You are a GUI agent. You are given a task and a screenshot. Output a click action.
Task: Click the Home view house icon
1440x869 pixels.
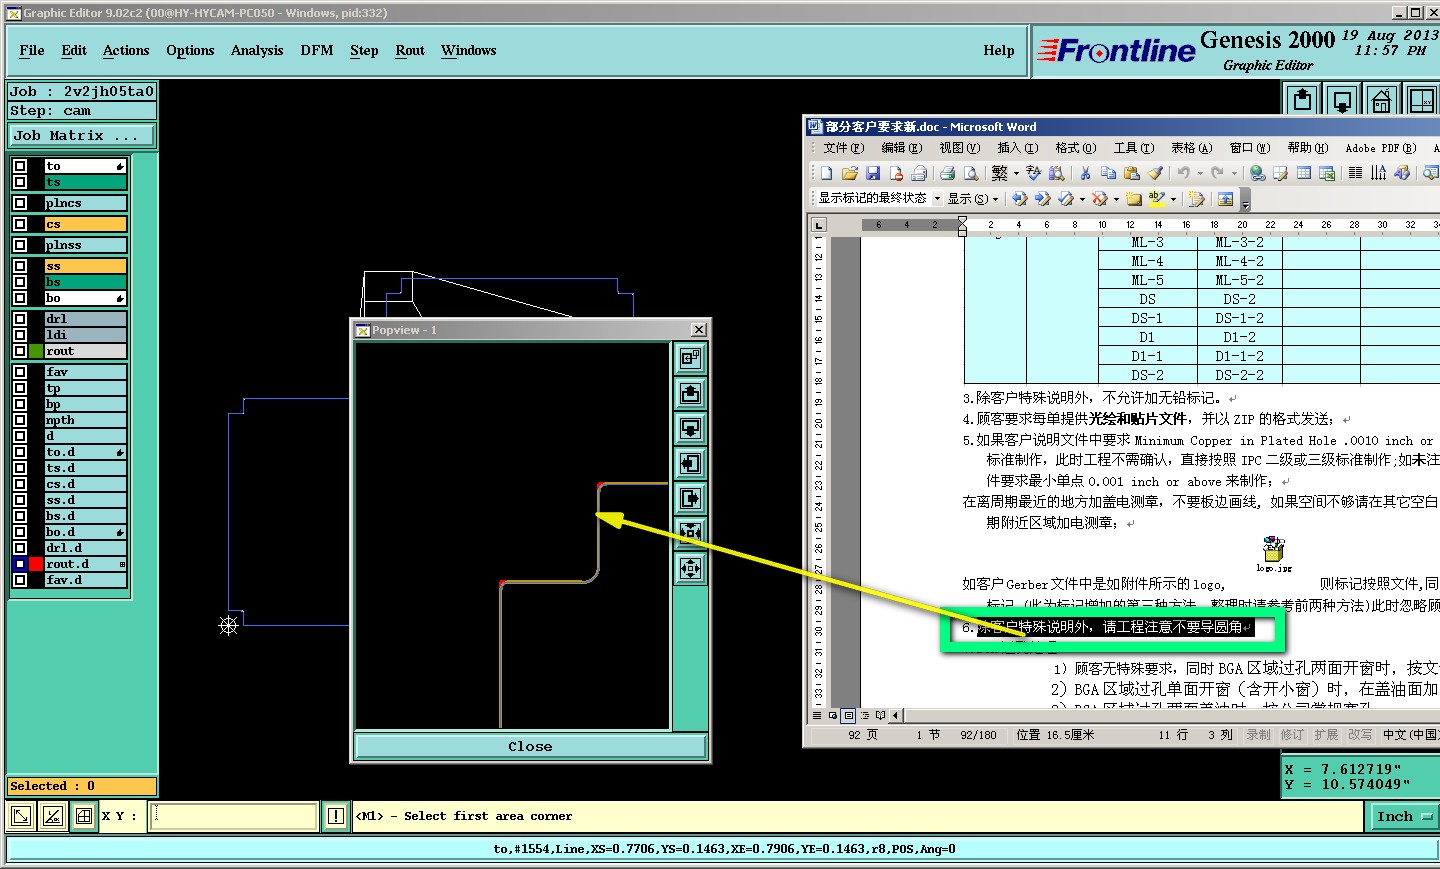pos(1381,99)
